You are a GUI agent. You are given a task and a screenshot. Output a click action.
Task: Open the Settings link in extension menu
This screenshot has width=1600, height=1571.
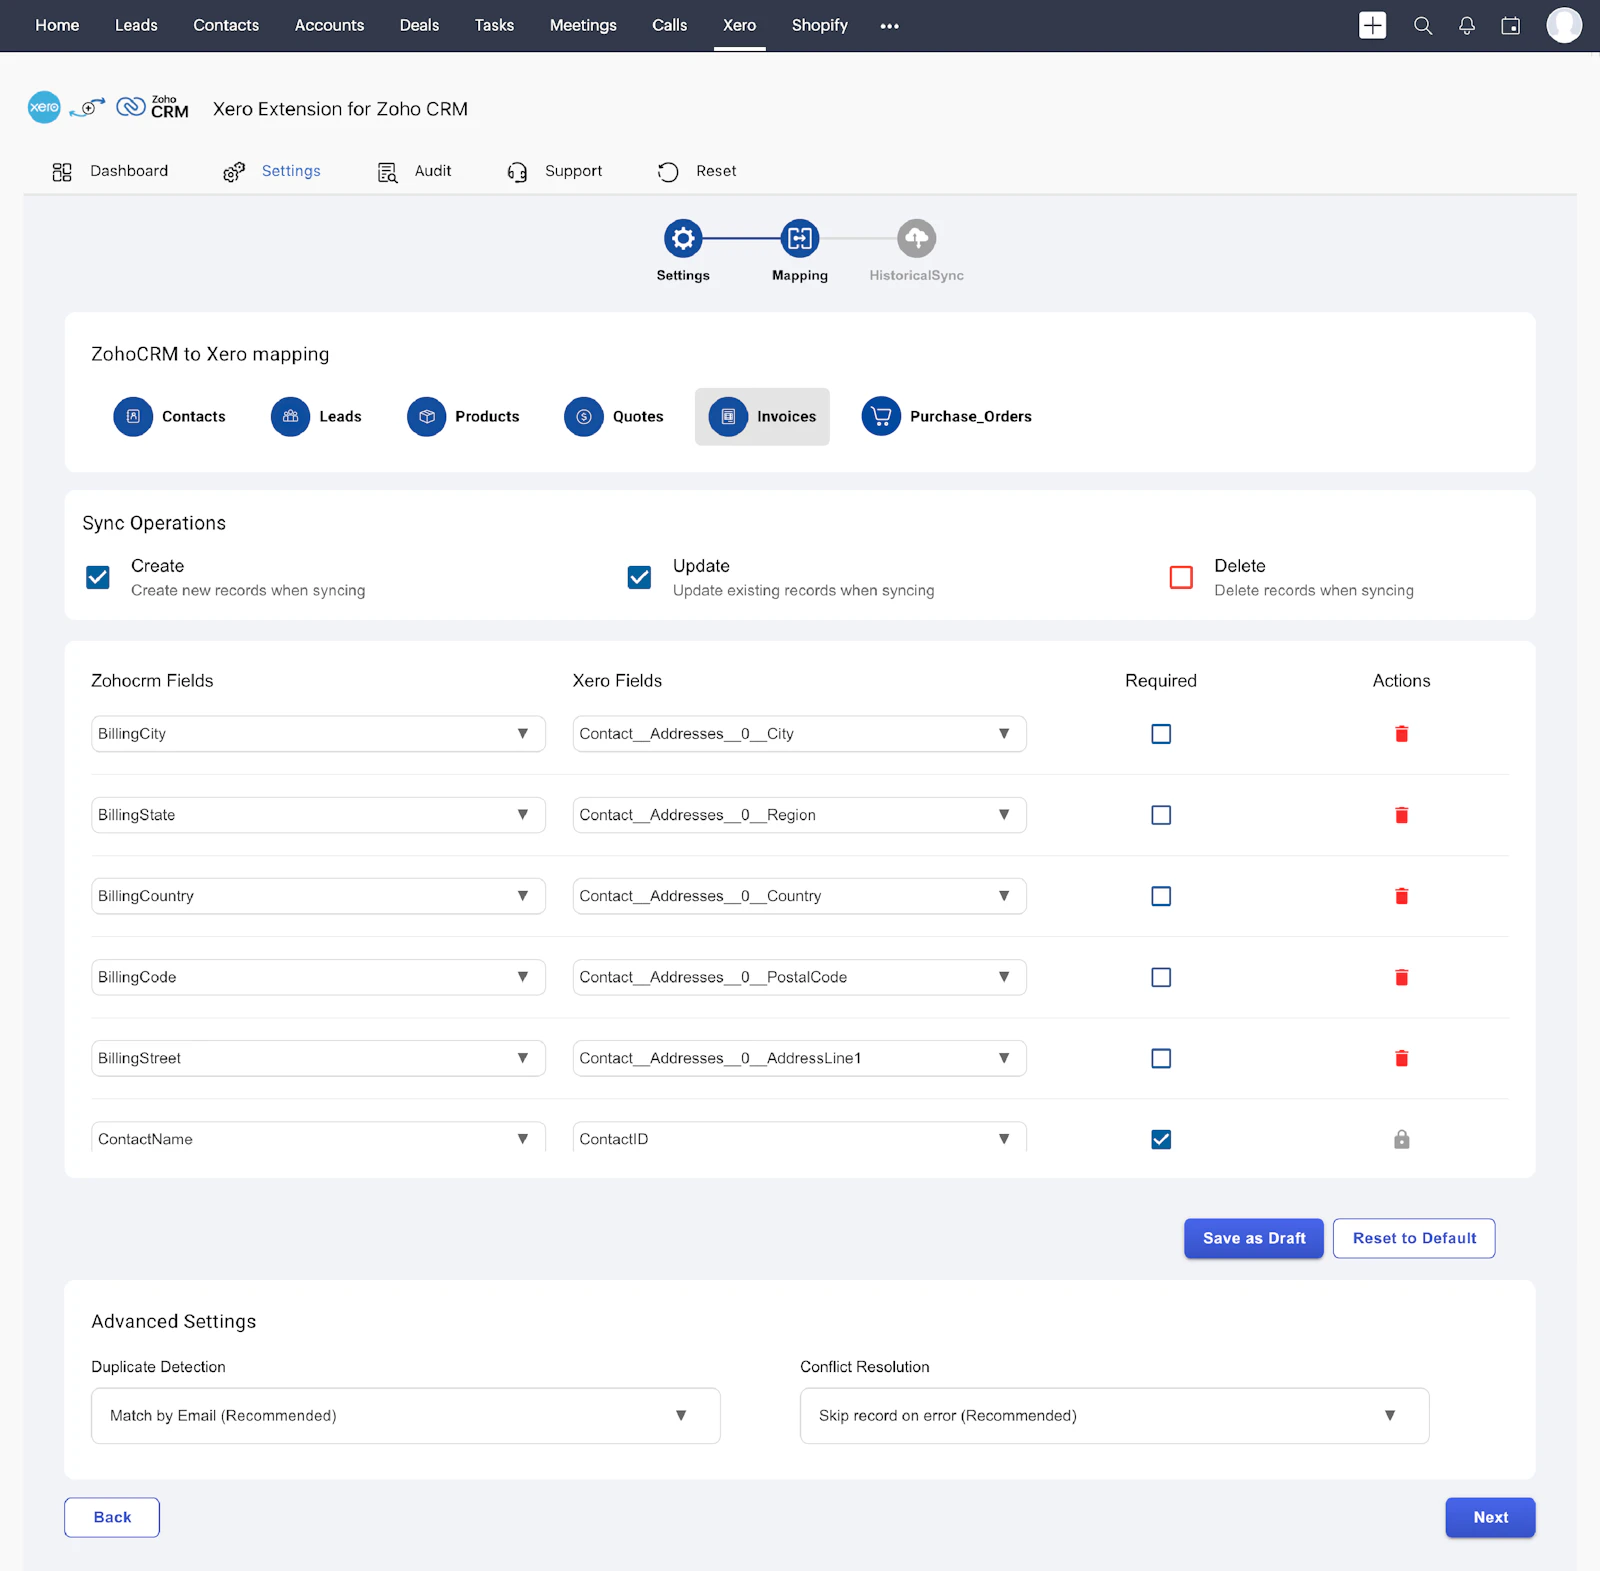[291, 171]
